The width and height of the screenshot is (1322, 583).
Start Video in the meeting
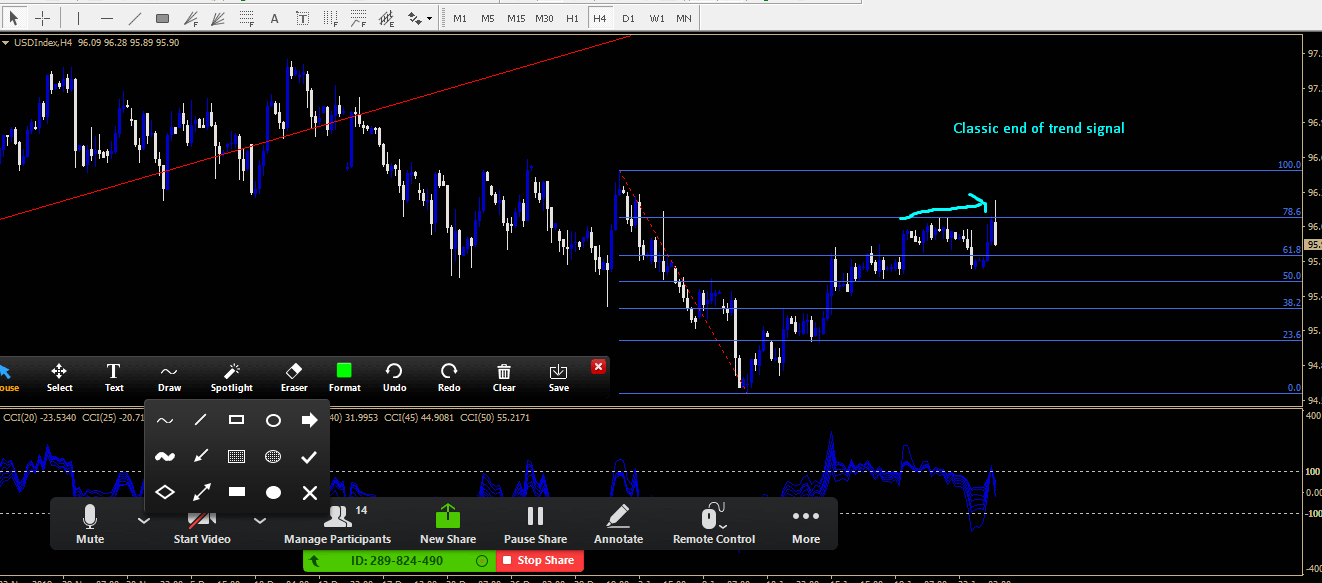point(201,524)
